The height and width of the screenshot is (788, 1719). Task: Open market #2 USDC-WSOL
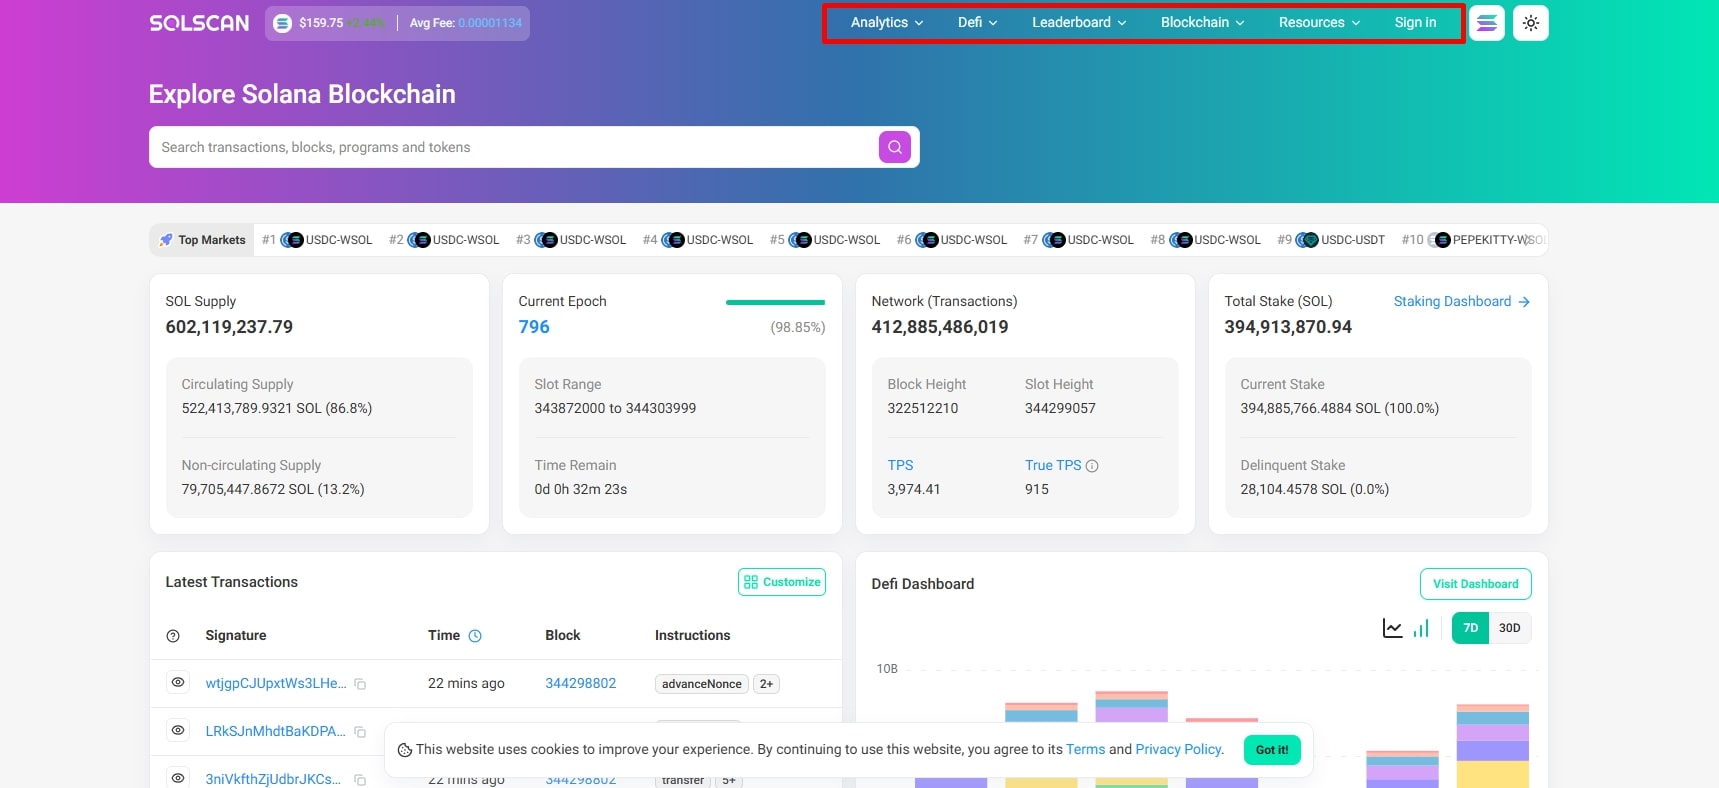click(x=444, y=240)
